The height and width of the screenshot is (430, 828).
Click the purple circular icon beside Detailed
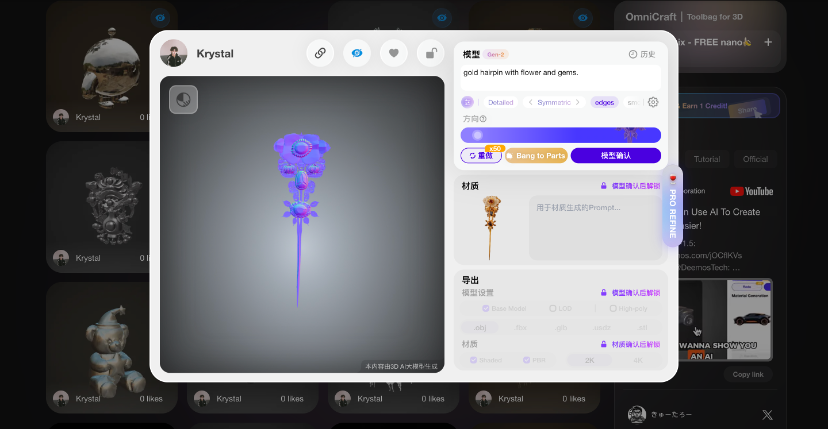467,102
